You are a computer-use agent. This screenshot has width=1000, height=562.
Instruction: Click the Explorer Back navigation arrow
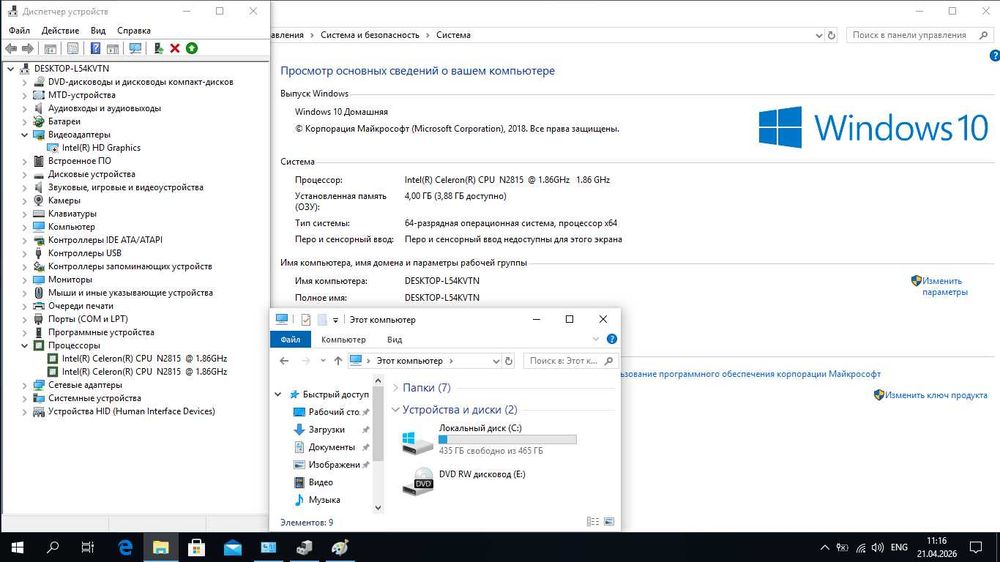(x=284, y=361)
